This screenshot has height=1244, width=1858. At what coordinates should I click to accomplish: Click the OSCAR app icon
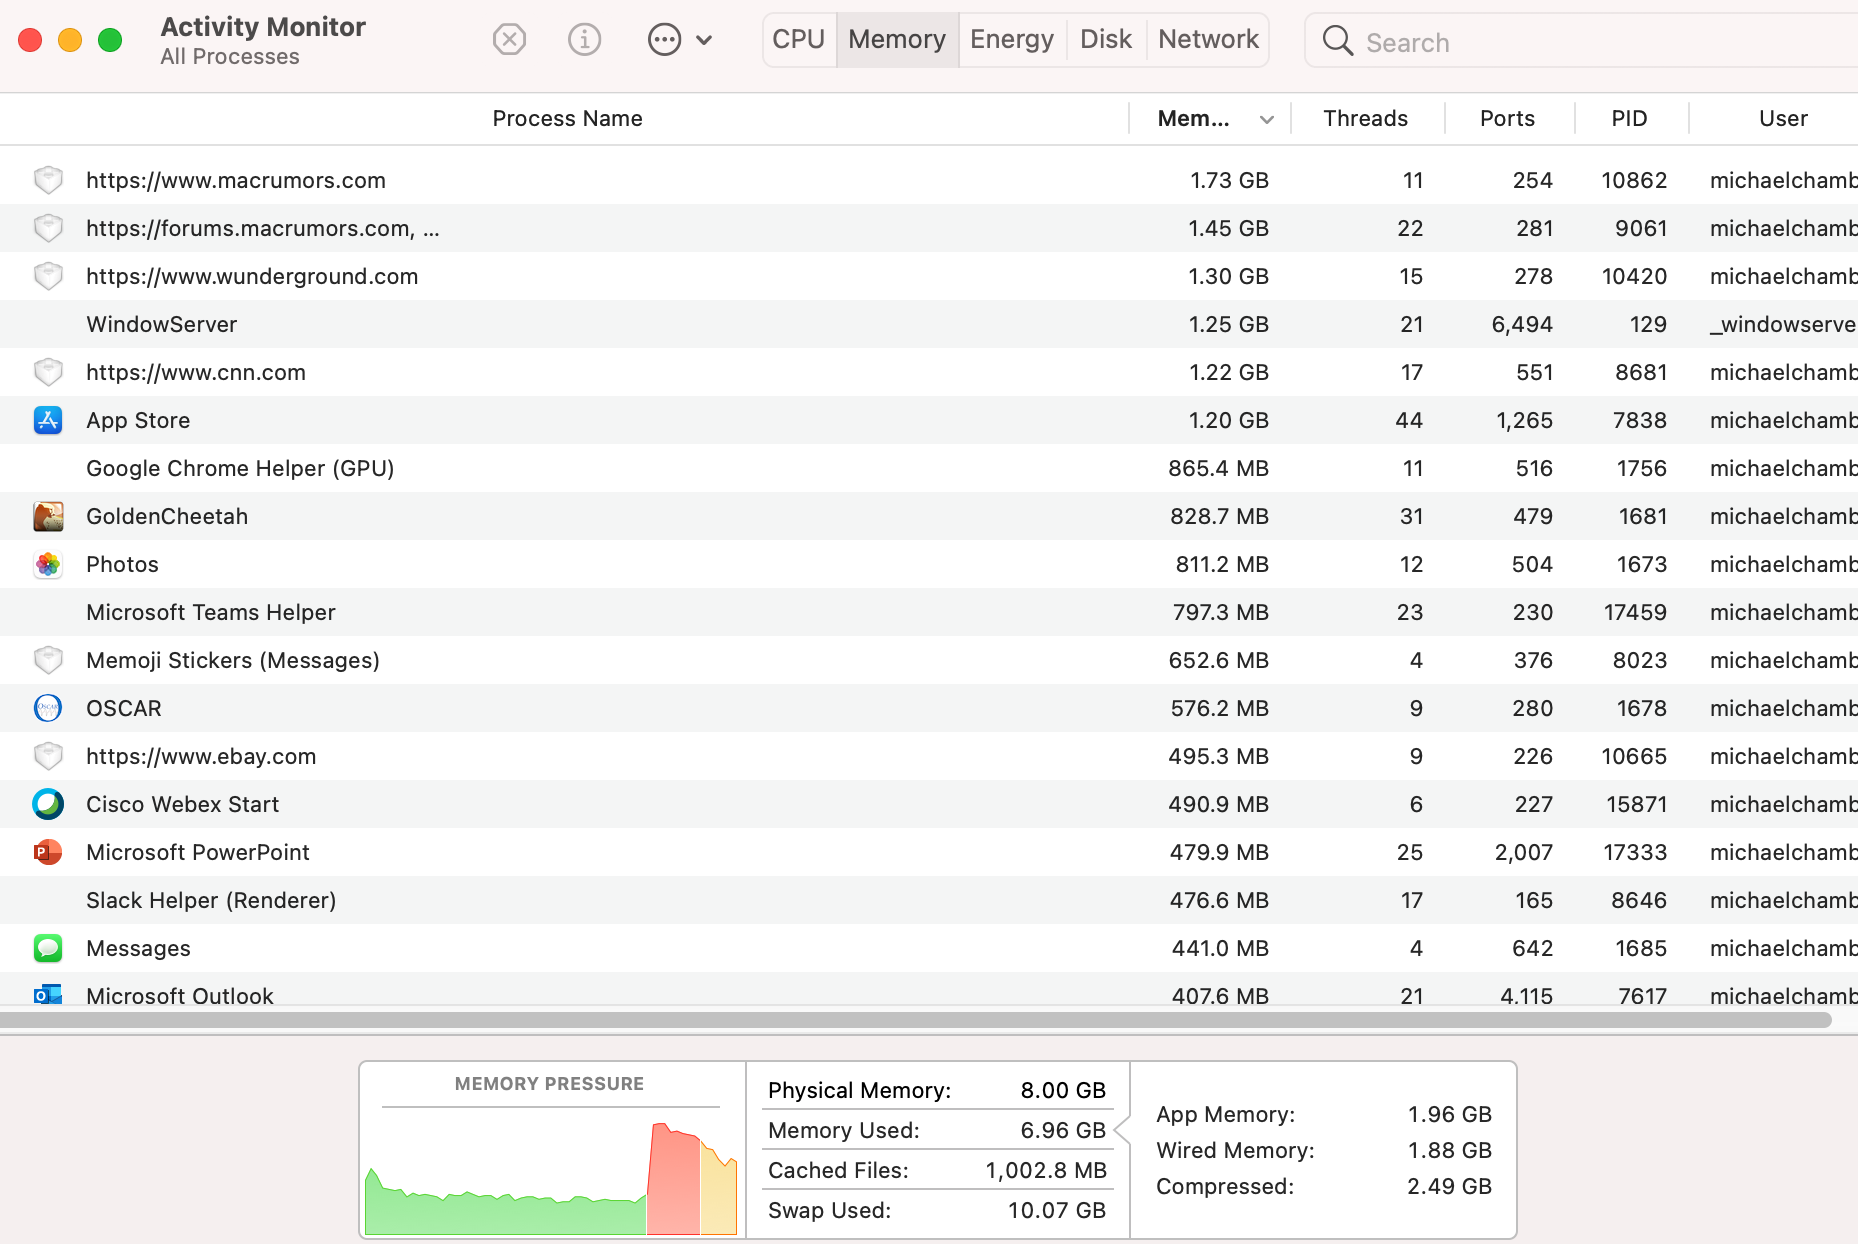[48, 708]
